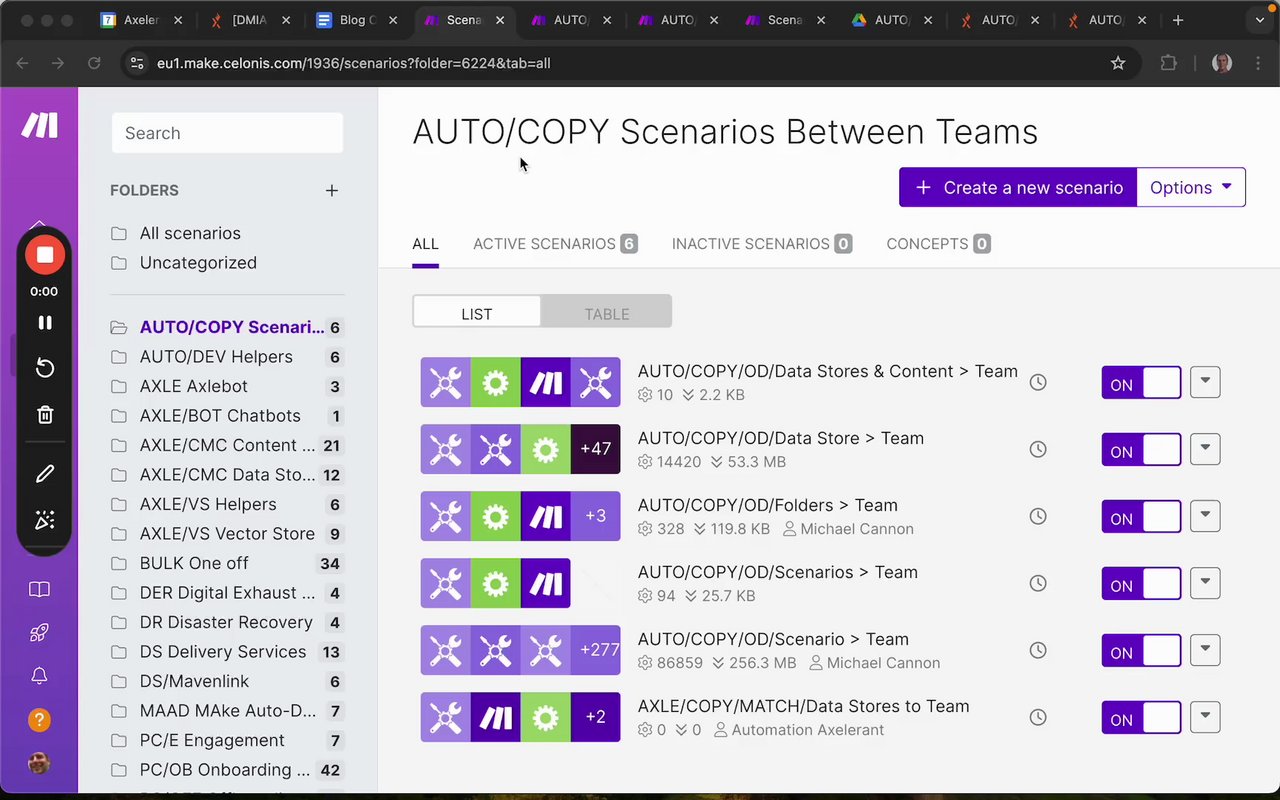Image resolution: width=1280 pixels, height=800 pixels.
Task: Show schedule clock for AUTO/COPY/OD/Folders > Team
Action: tap(1038, 516)
